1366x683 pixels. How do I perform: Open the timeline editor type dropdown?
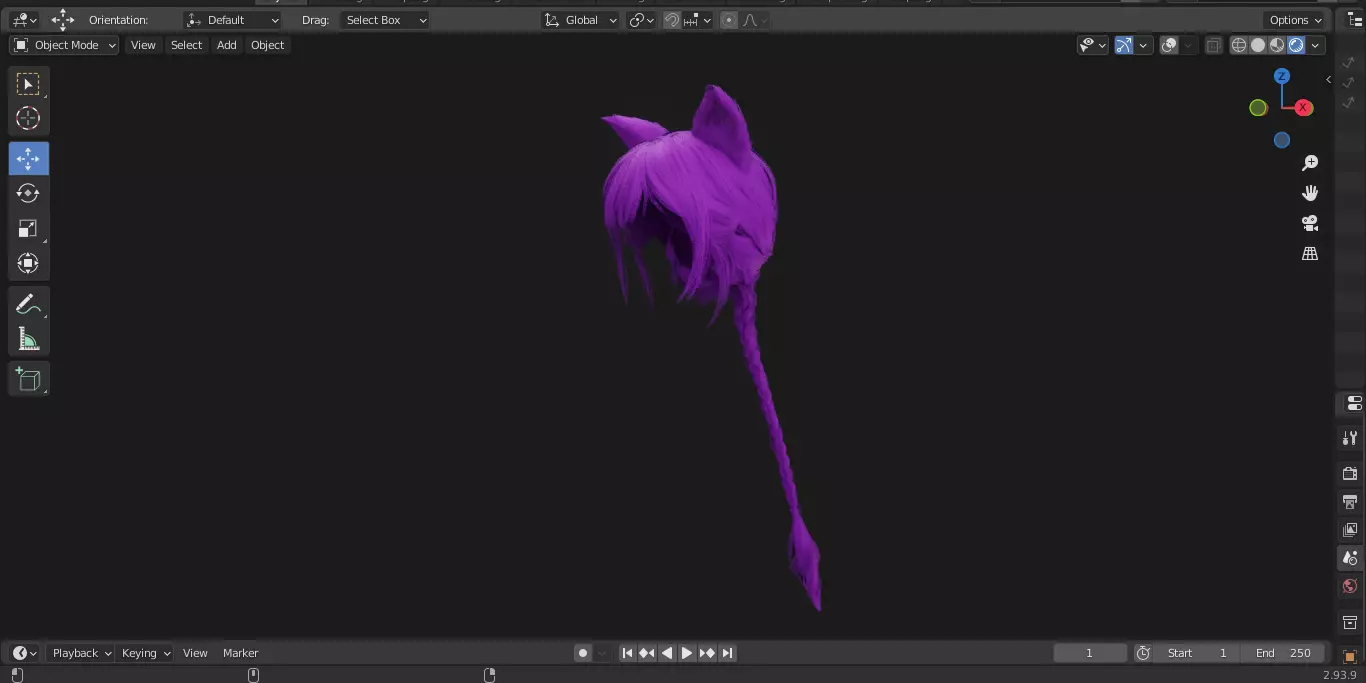tap(24, 653)
